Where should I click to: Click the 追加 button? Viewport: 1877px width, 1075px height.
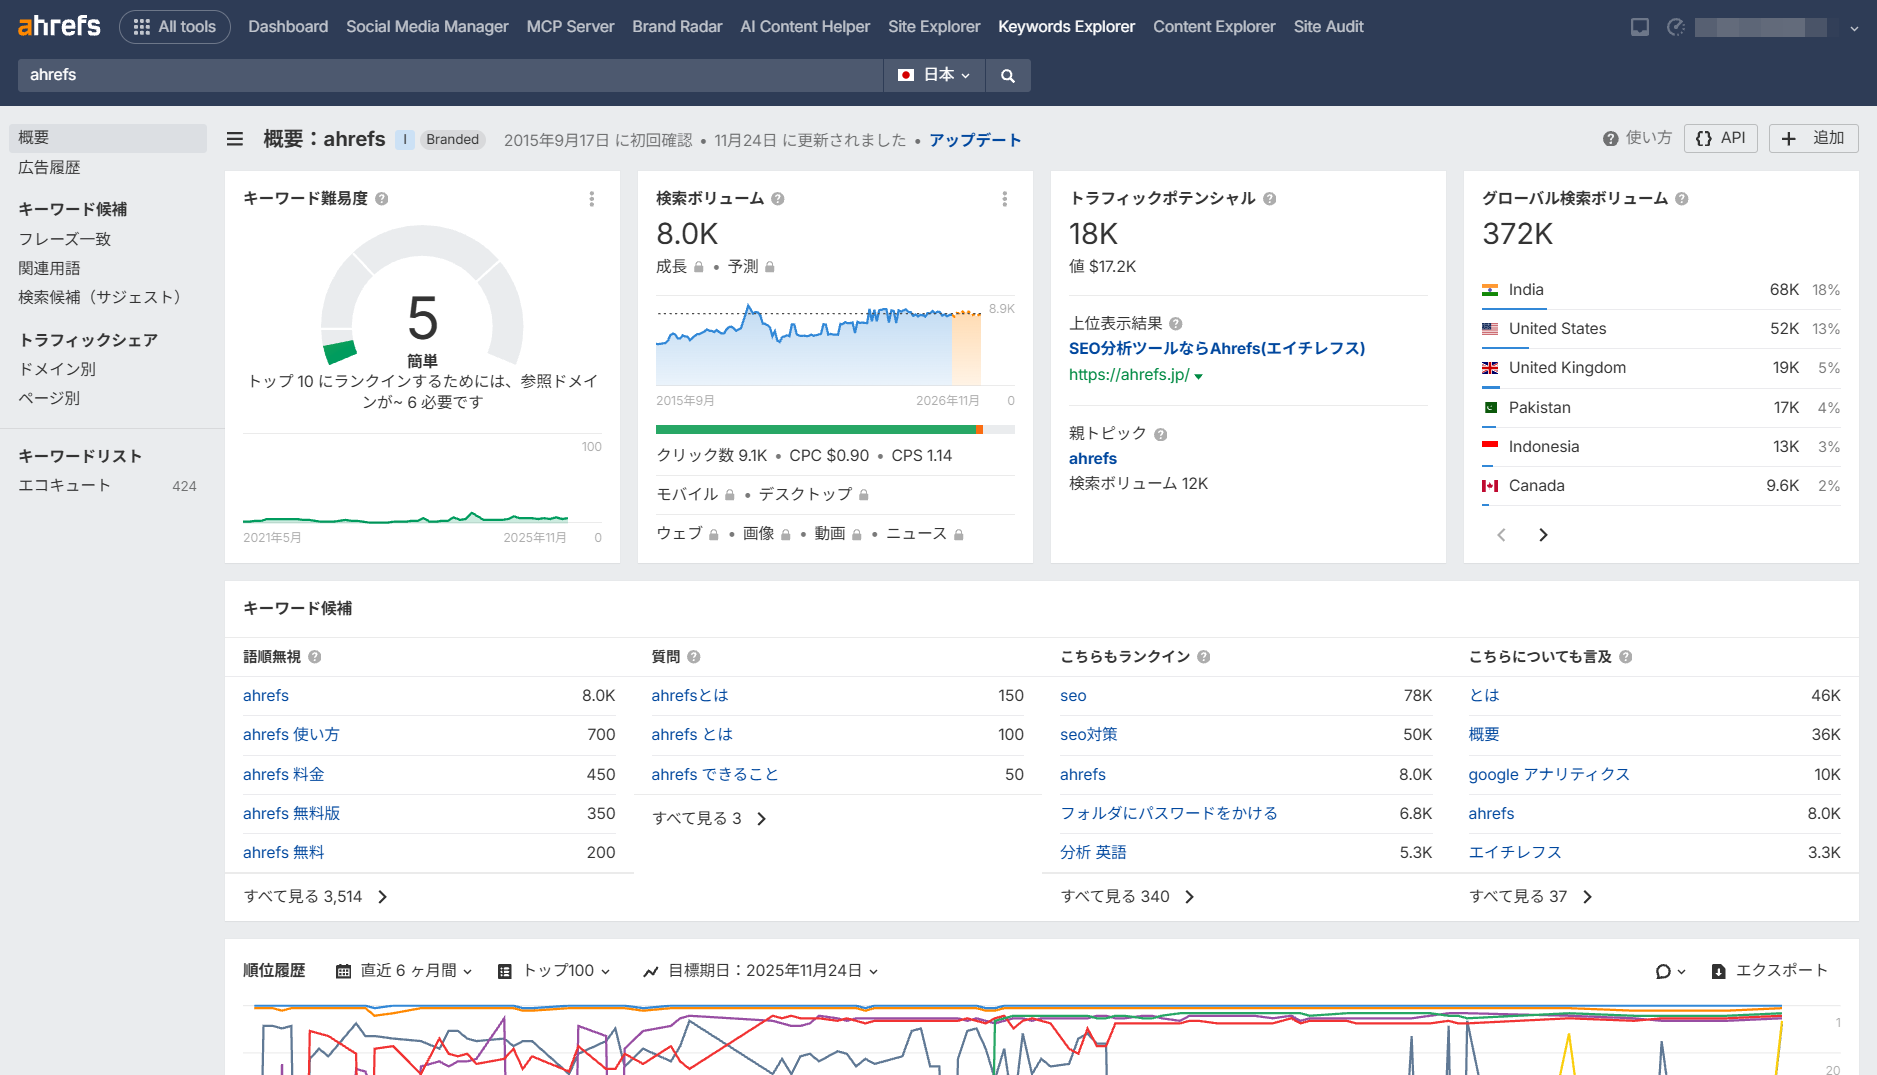1813,138
